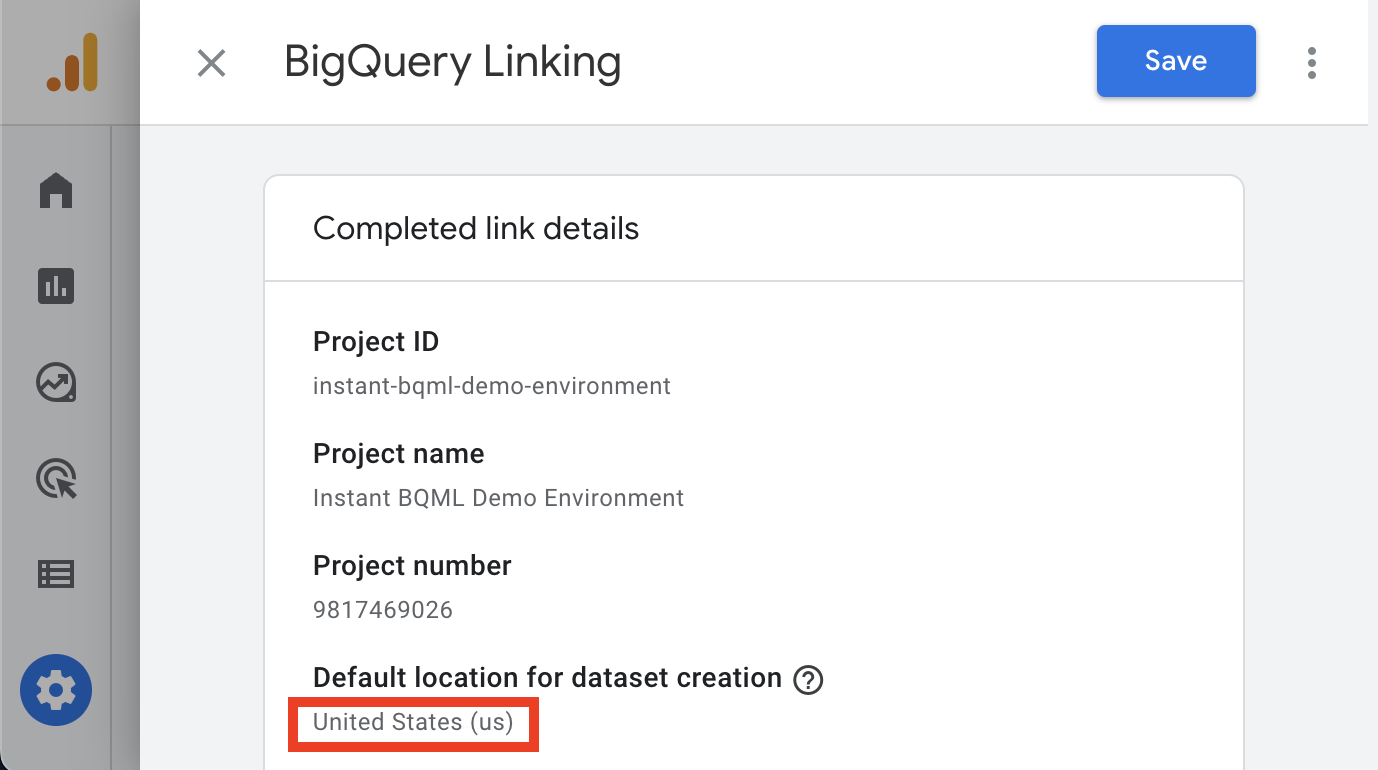Close the BigQuery Linking panel
This screenshot has height=770, width=1378.
211,64
